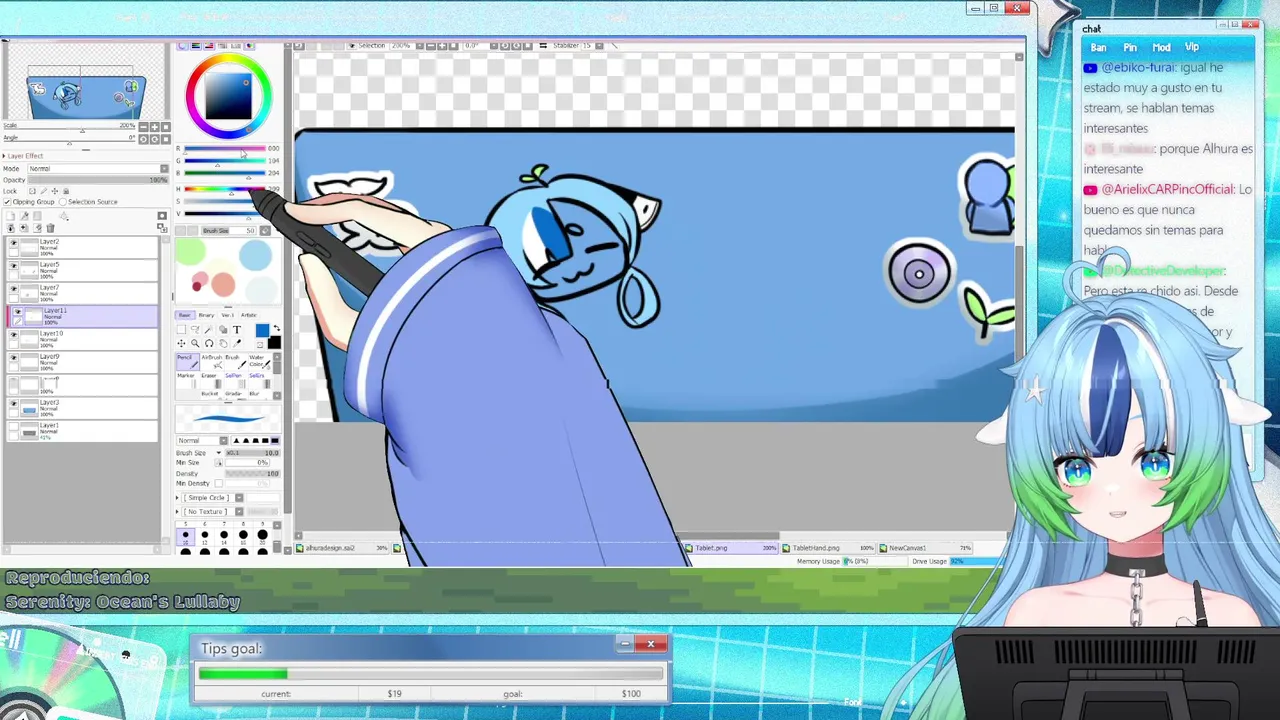This screenshot has height=720, width=1280.
Task: Switch to Tablet.png document tab
Action: [x=732, y=548]
